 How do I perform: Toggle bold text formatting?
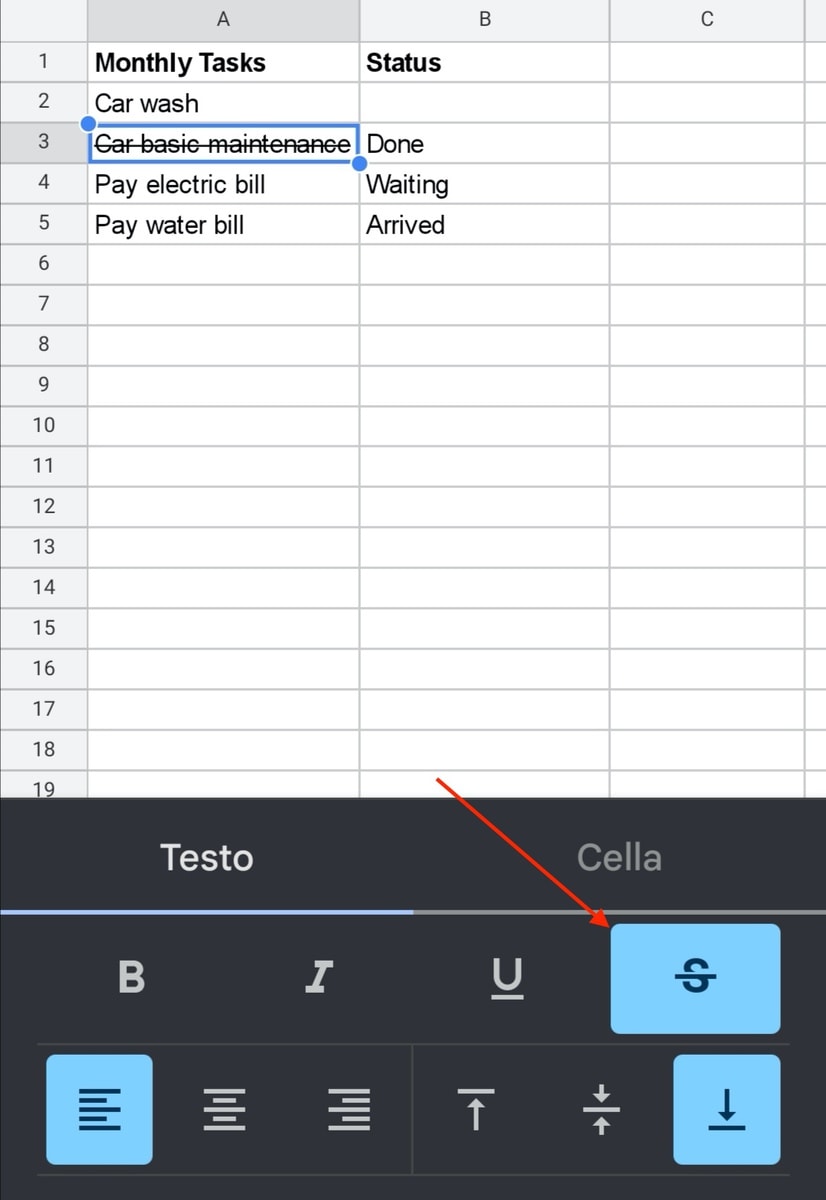[x=131, y=977]
